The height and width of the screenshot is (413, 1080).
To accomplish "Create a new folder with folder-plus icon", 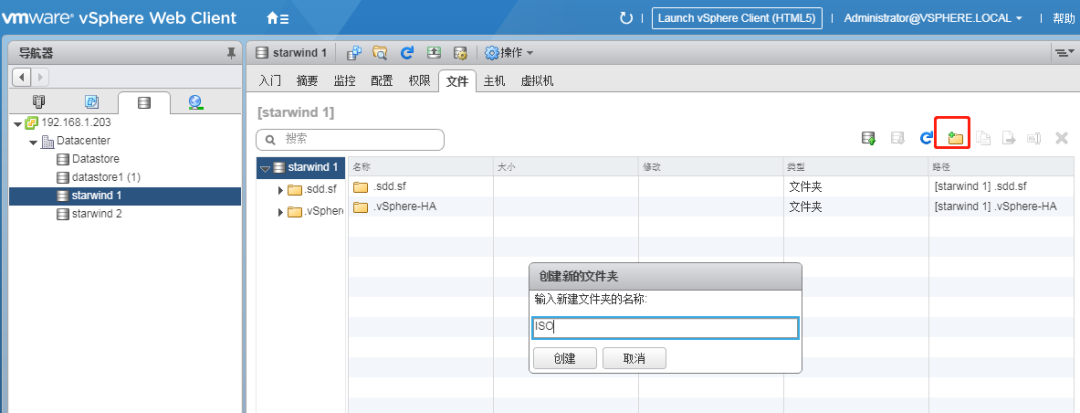I will (x=955, y=138).
